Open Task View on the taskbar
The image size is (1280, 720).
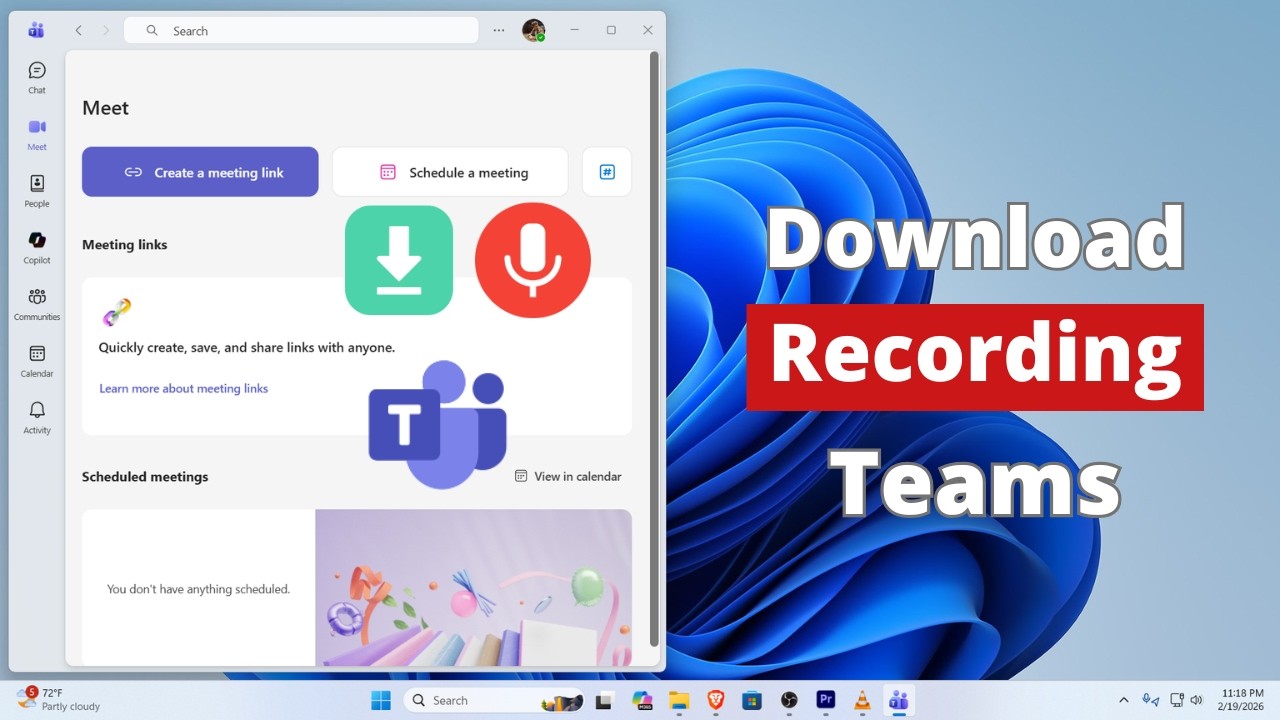[604, 700]
